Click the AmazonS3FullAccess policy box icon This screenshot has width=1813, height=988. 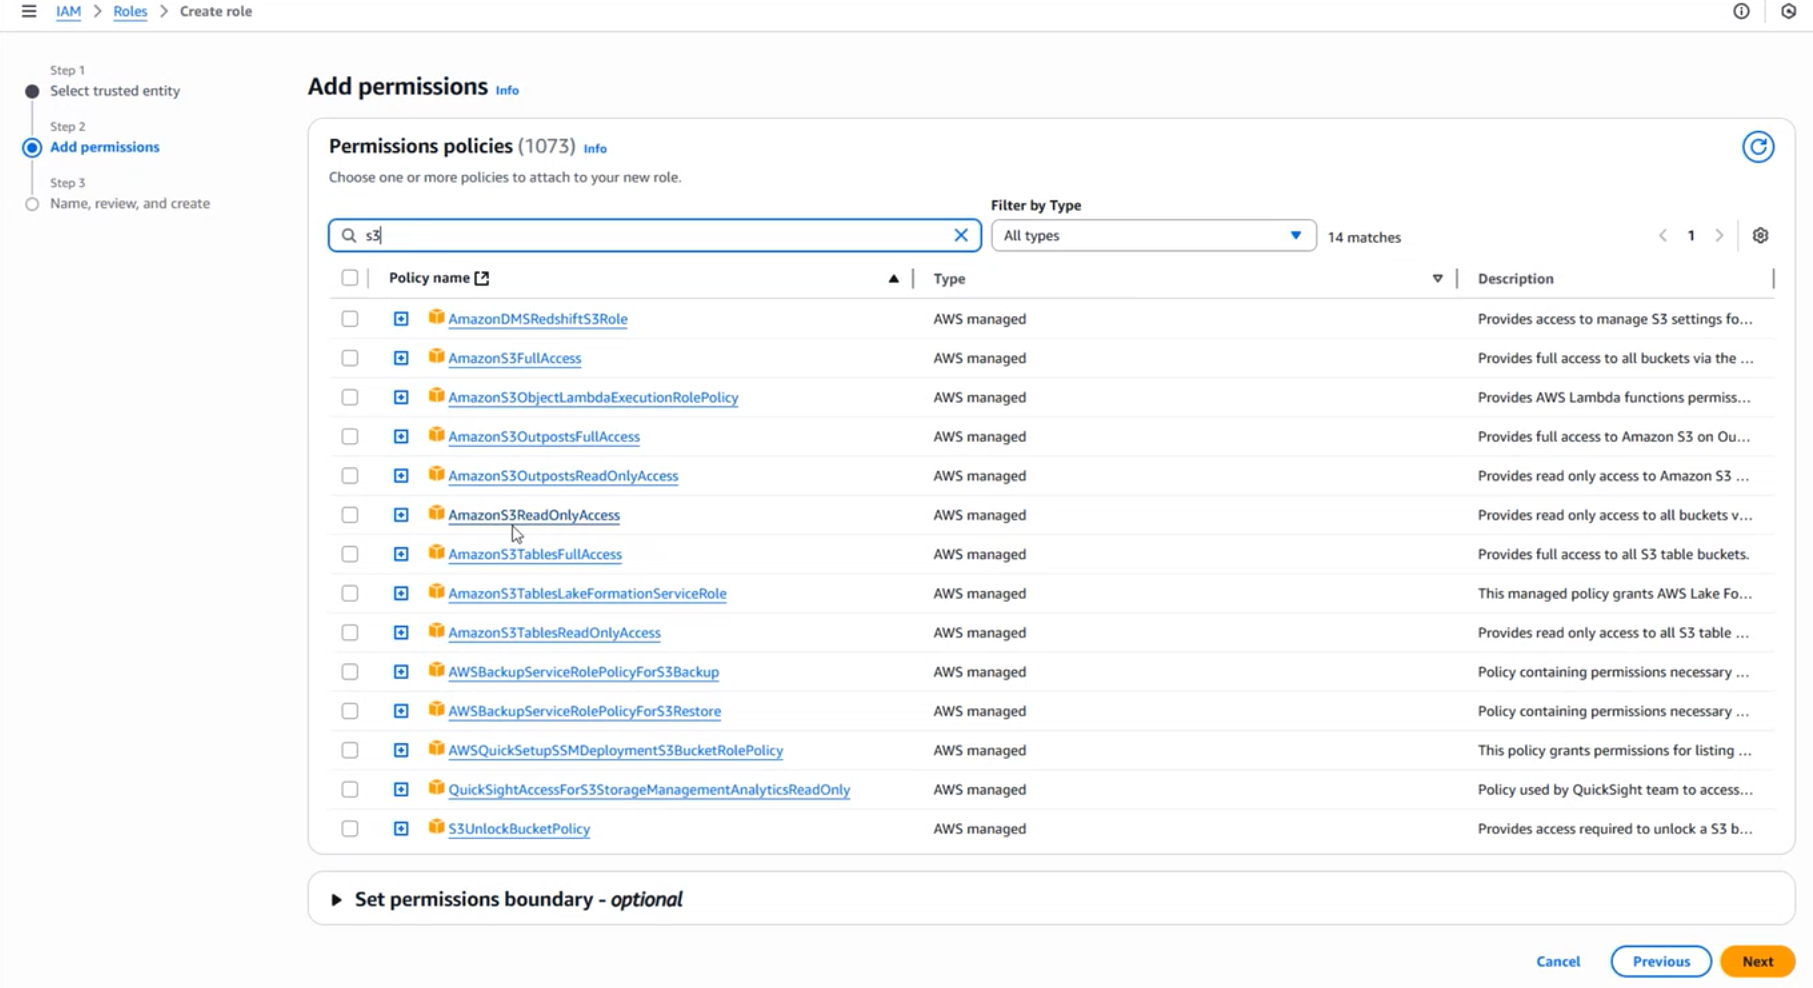[x=436, y=357]
